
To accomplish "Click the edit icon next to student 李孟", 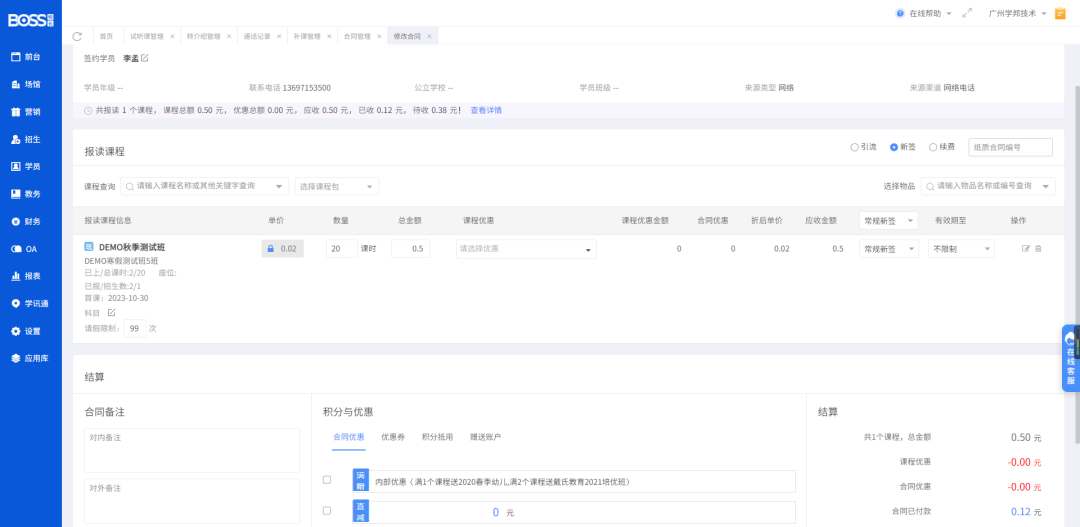I will pyautogui.click(x=145, y=58).
